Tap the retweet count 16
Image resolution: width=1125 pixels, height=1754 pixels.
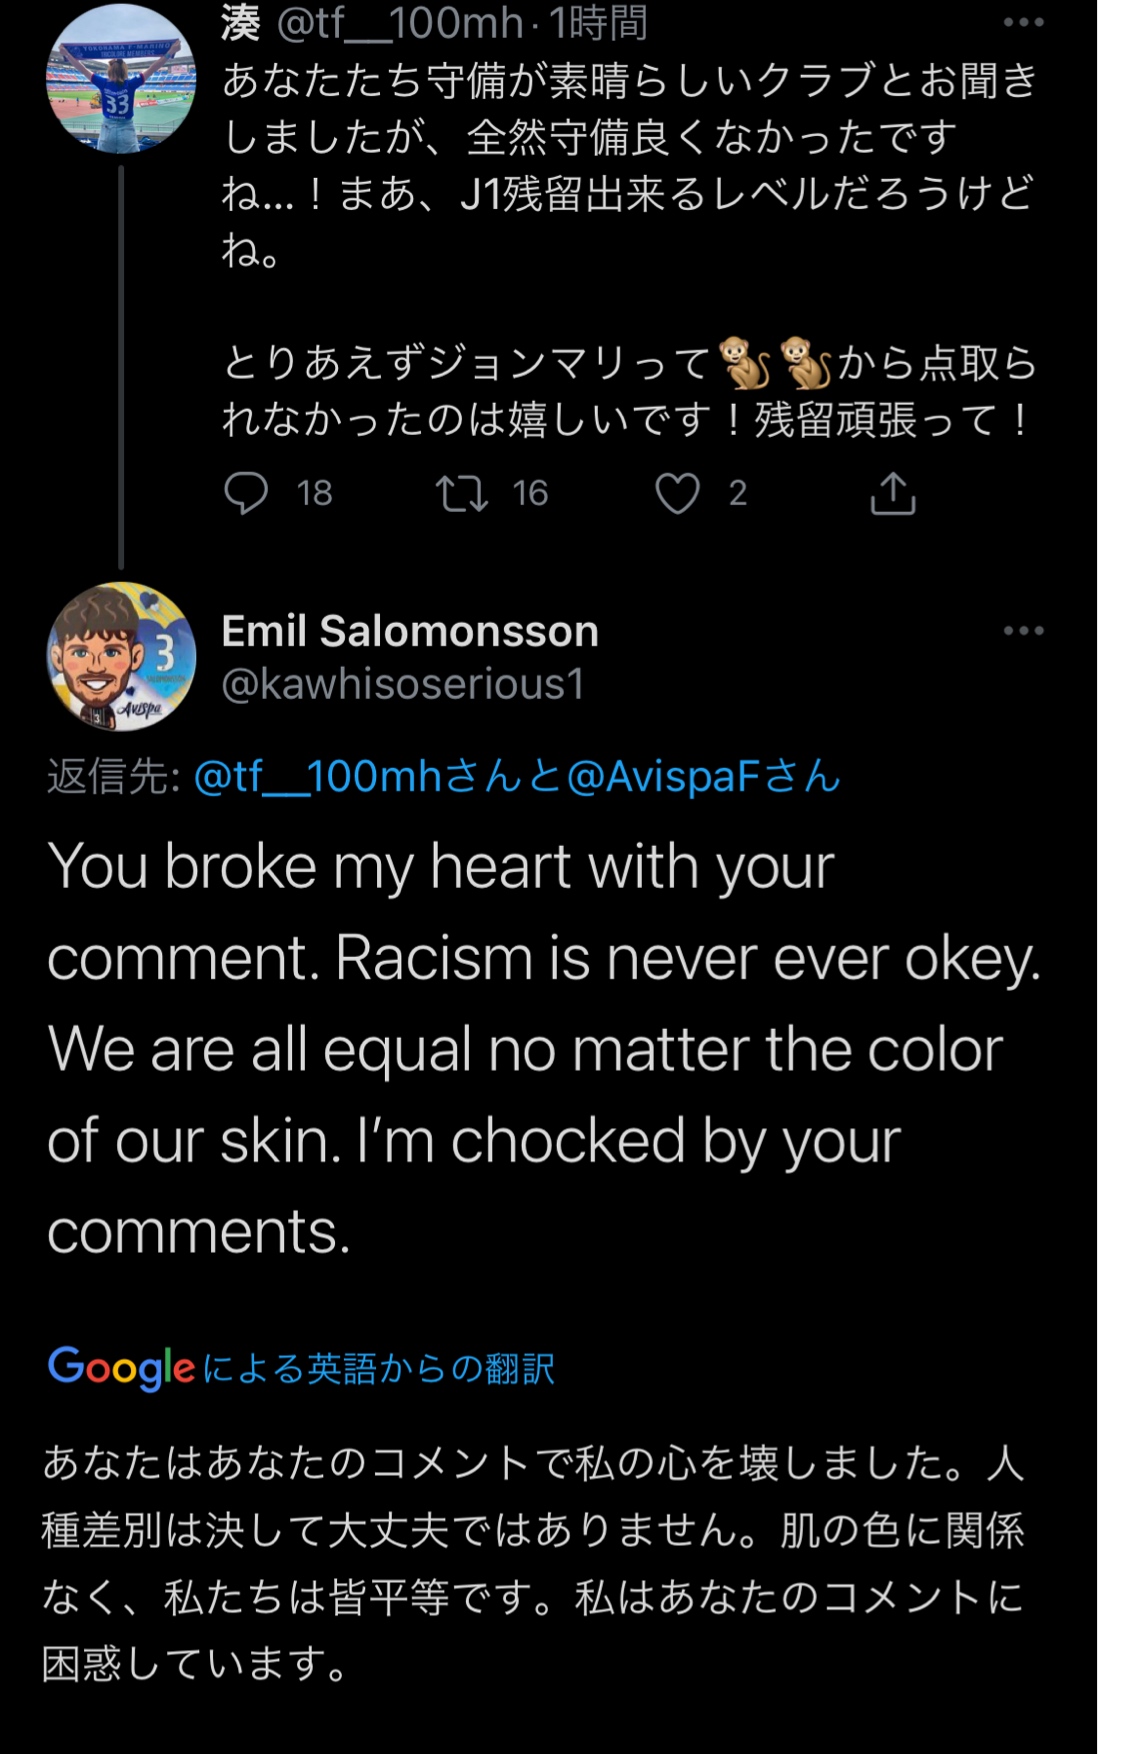(x=530, y=493)
